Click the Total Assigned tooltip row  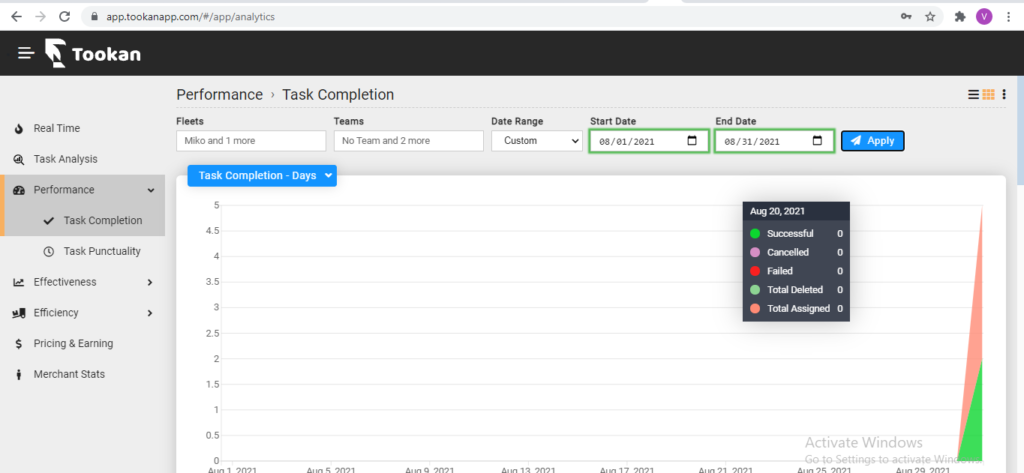[796, 309]
